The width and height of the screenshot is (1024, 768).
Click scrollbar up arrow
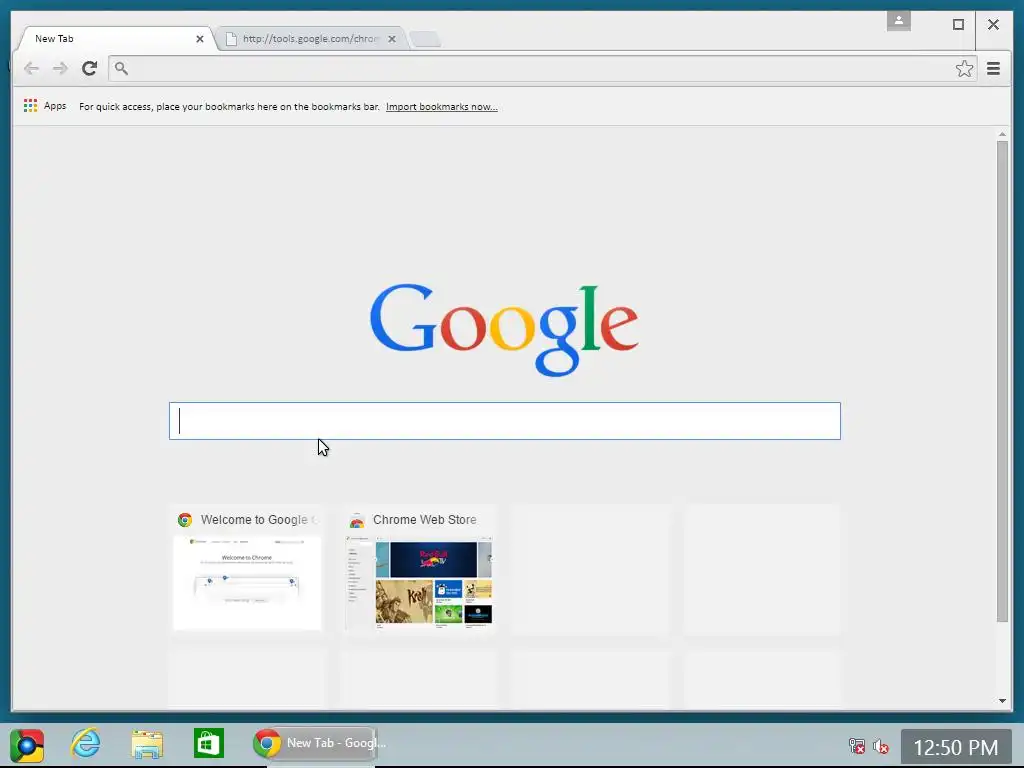pyautogui.click(x=1002, y=134)
